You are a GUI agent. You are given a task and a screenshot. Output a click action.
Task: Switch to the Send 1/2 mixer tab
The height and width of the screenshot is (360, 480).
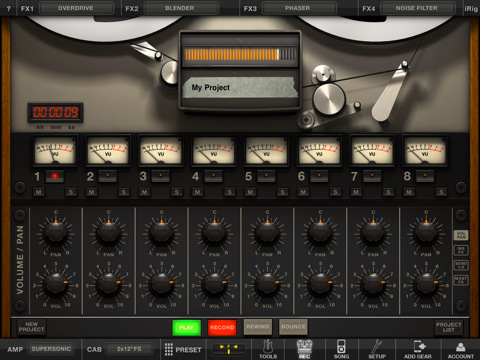[461, 265]
